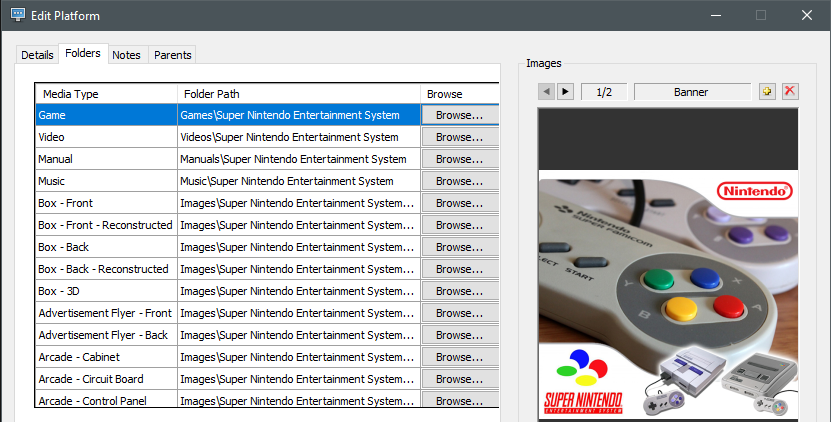The image size is (831, 422).
Task: Click the 1/2 image counter field
Action: [604, 92]
